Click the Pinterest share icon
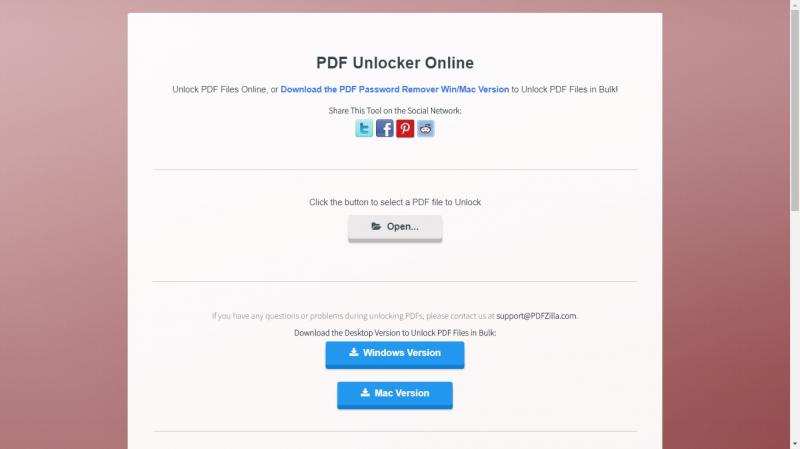The image size is (800, 449). (405, 129)
